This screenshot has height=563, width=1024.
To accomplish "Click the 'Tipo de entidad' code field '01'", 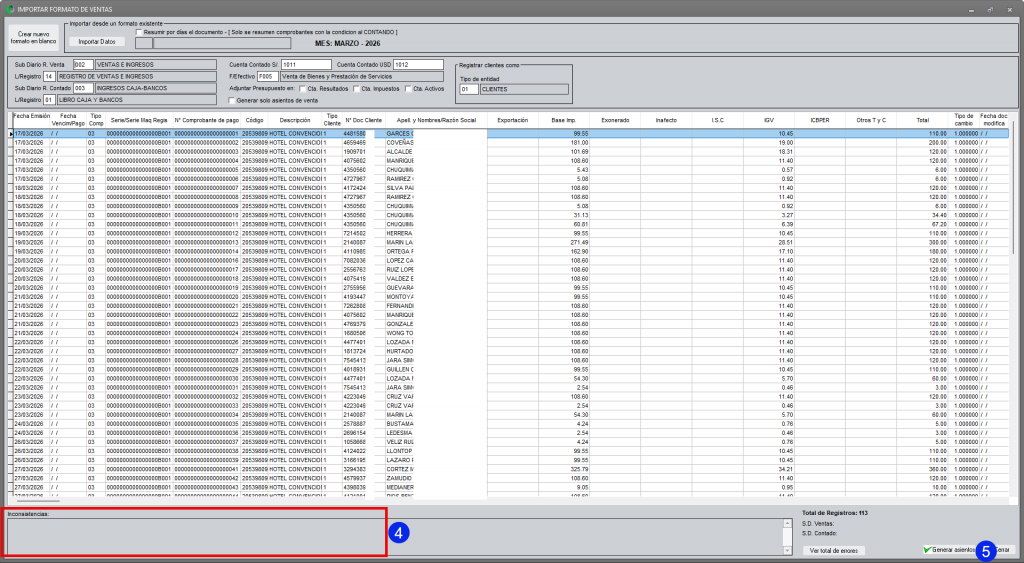I will tap(469, 89).
